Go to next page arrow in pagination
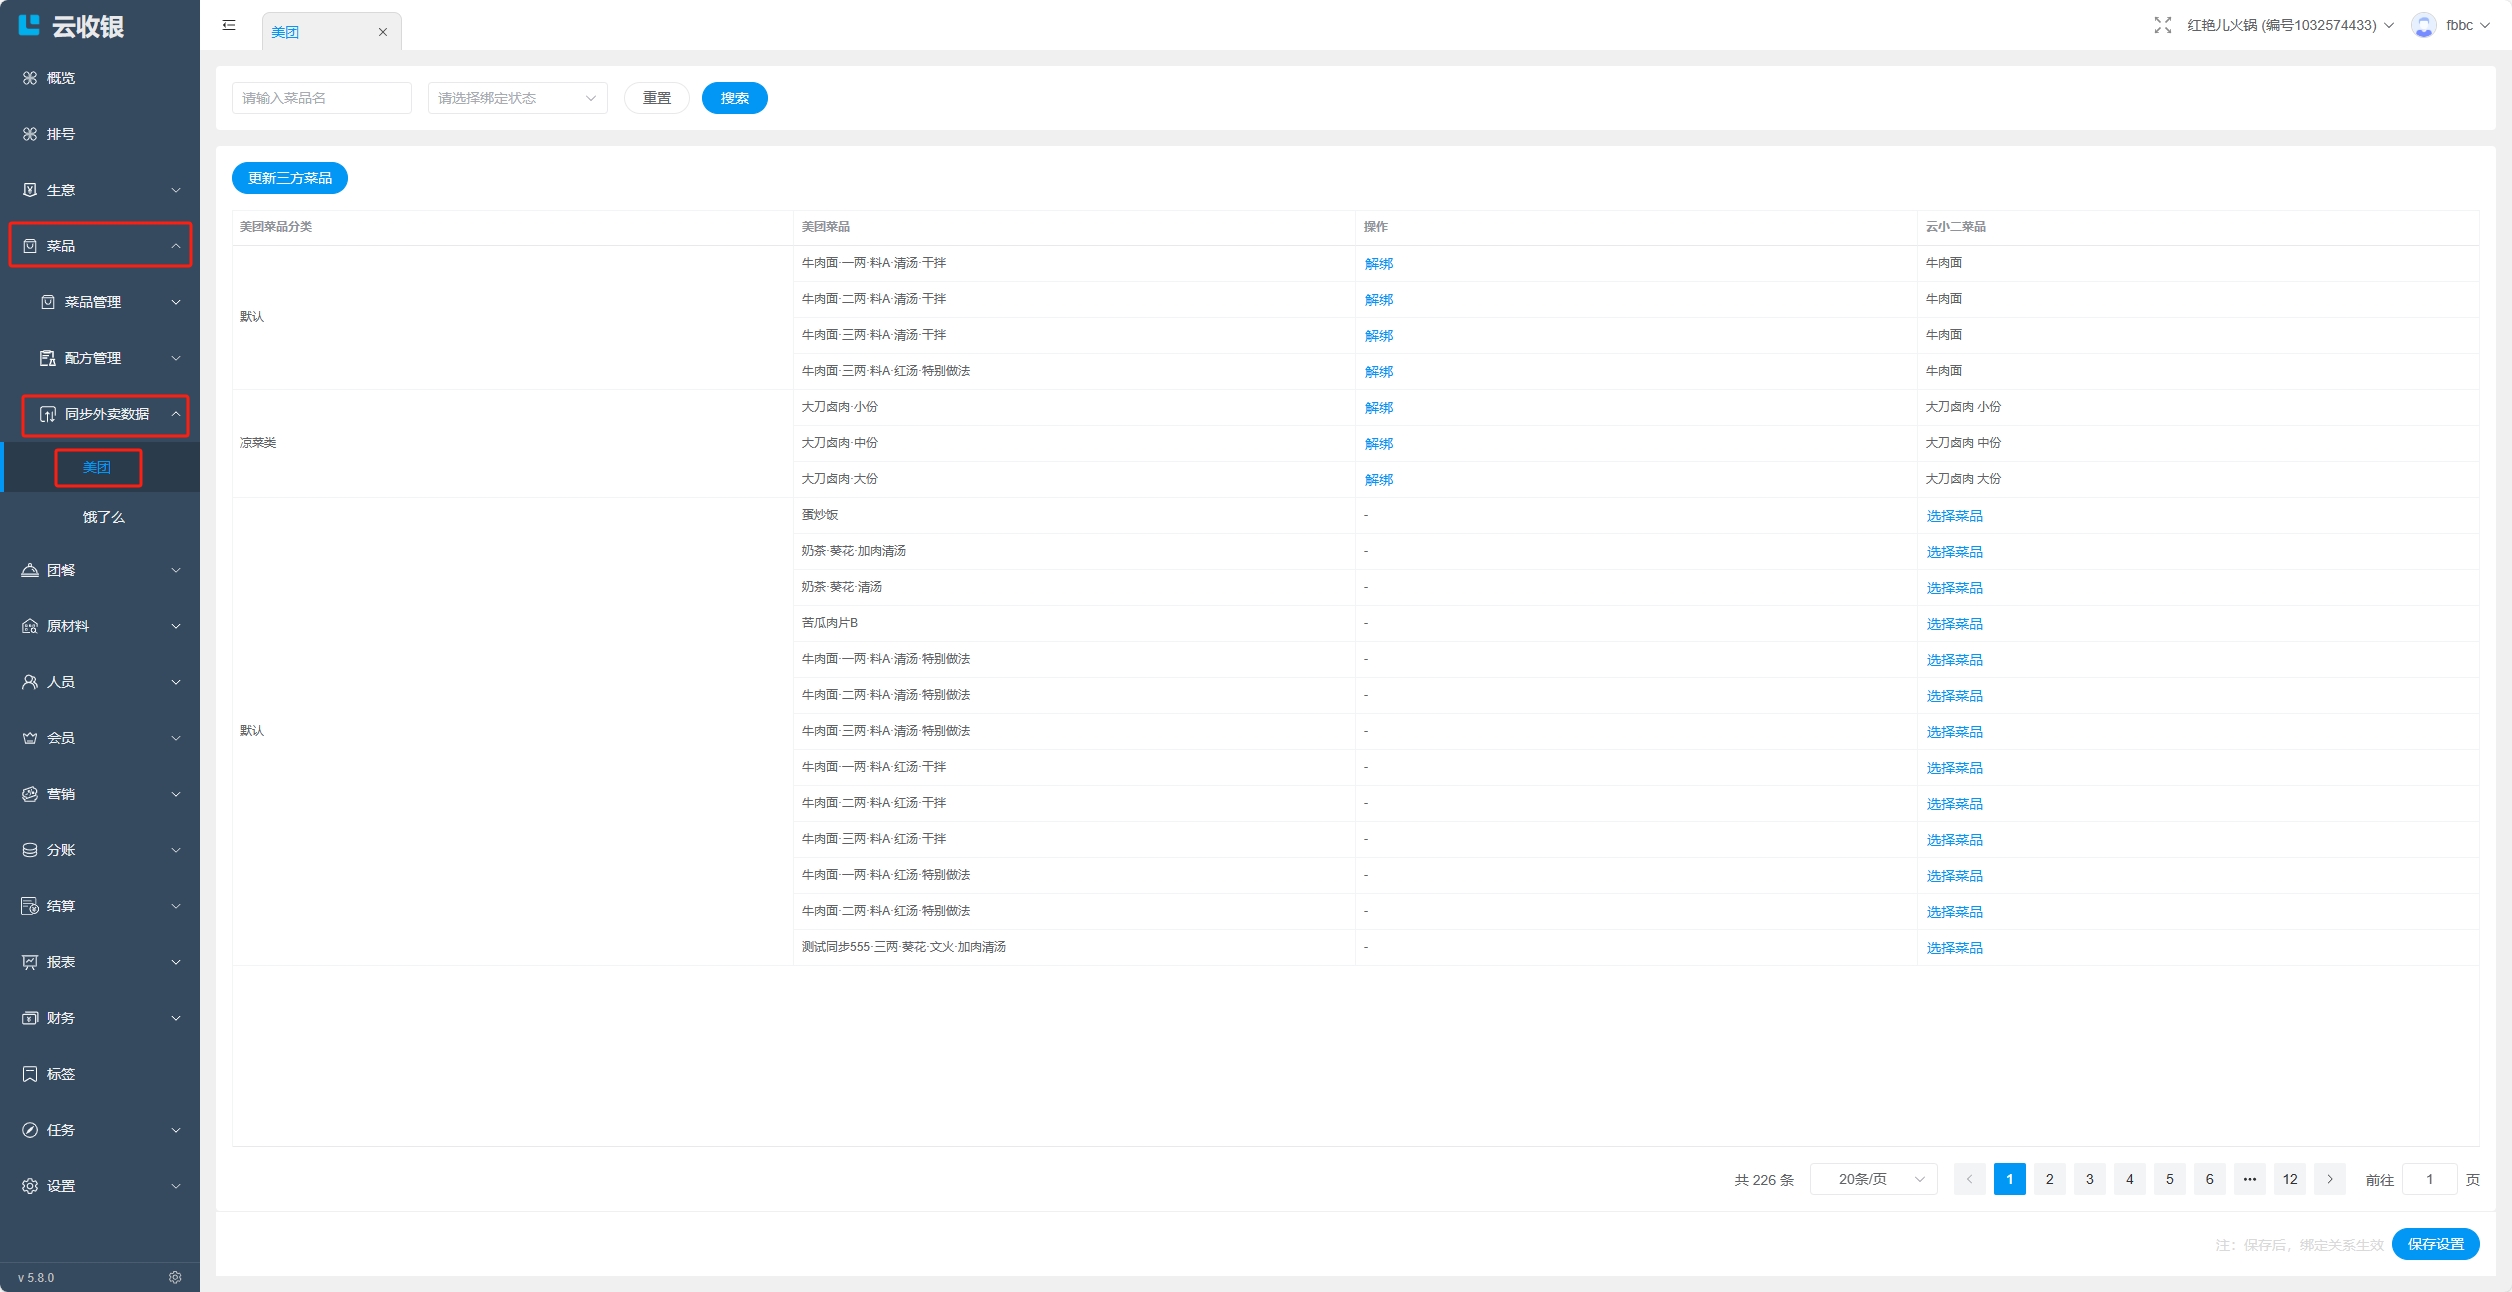The width and height of the screenshot is (2512, 1292). click(2329, 1179)
